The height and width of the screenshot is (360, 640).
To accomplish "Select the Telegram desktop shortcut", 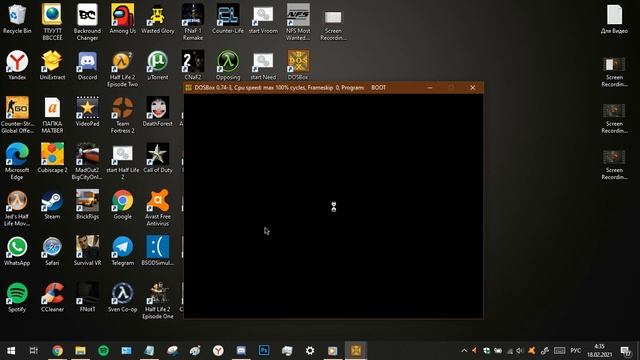I will point(122,251).
